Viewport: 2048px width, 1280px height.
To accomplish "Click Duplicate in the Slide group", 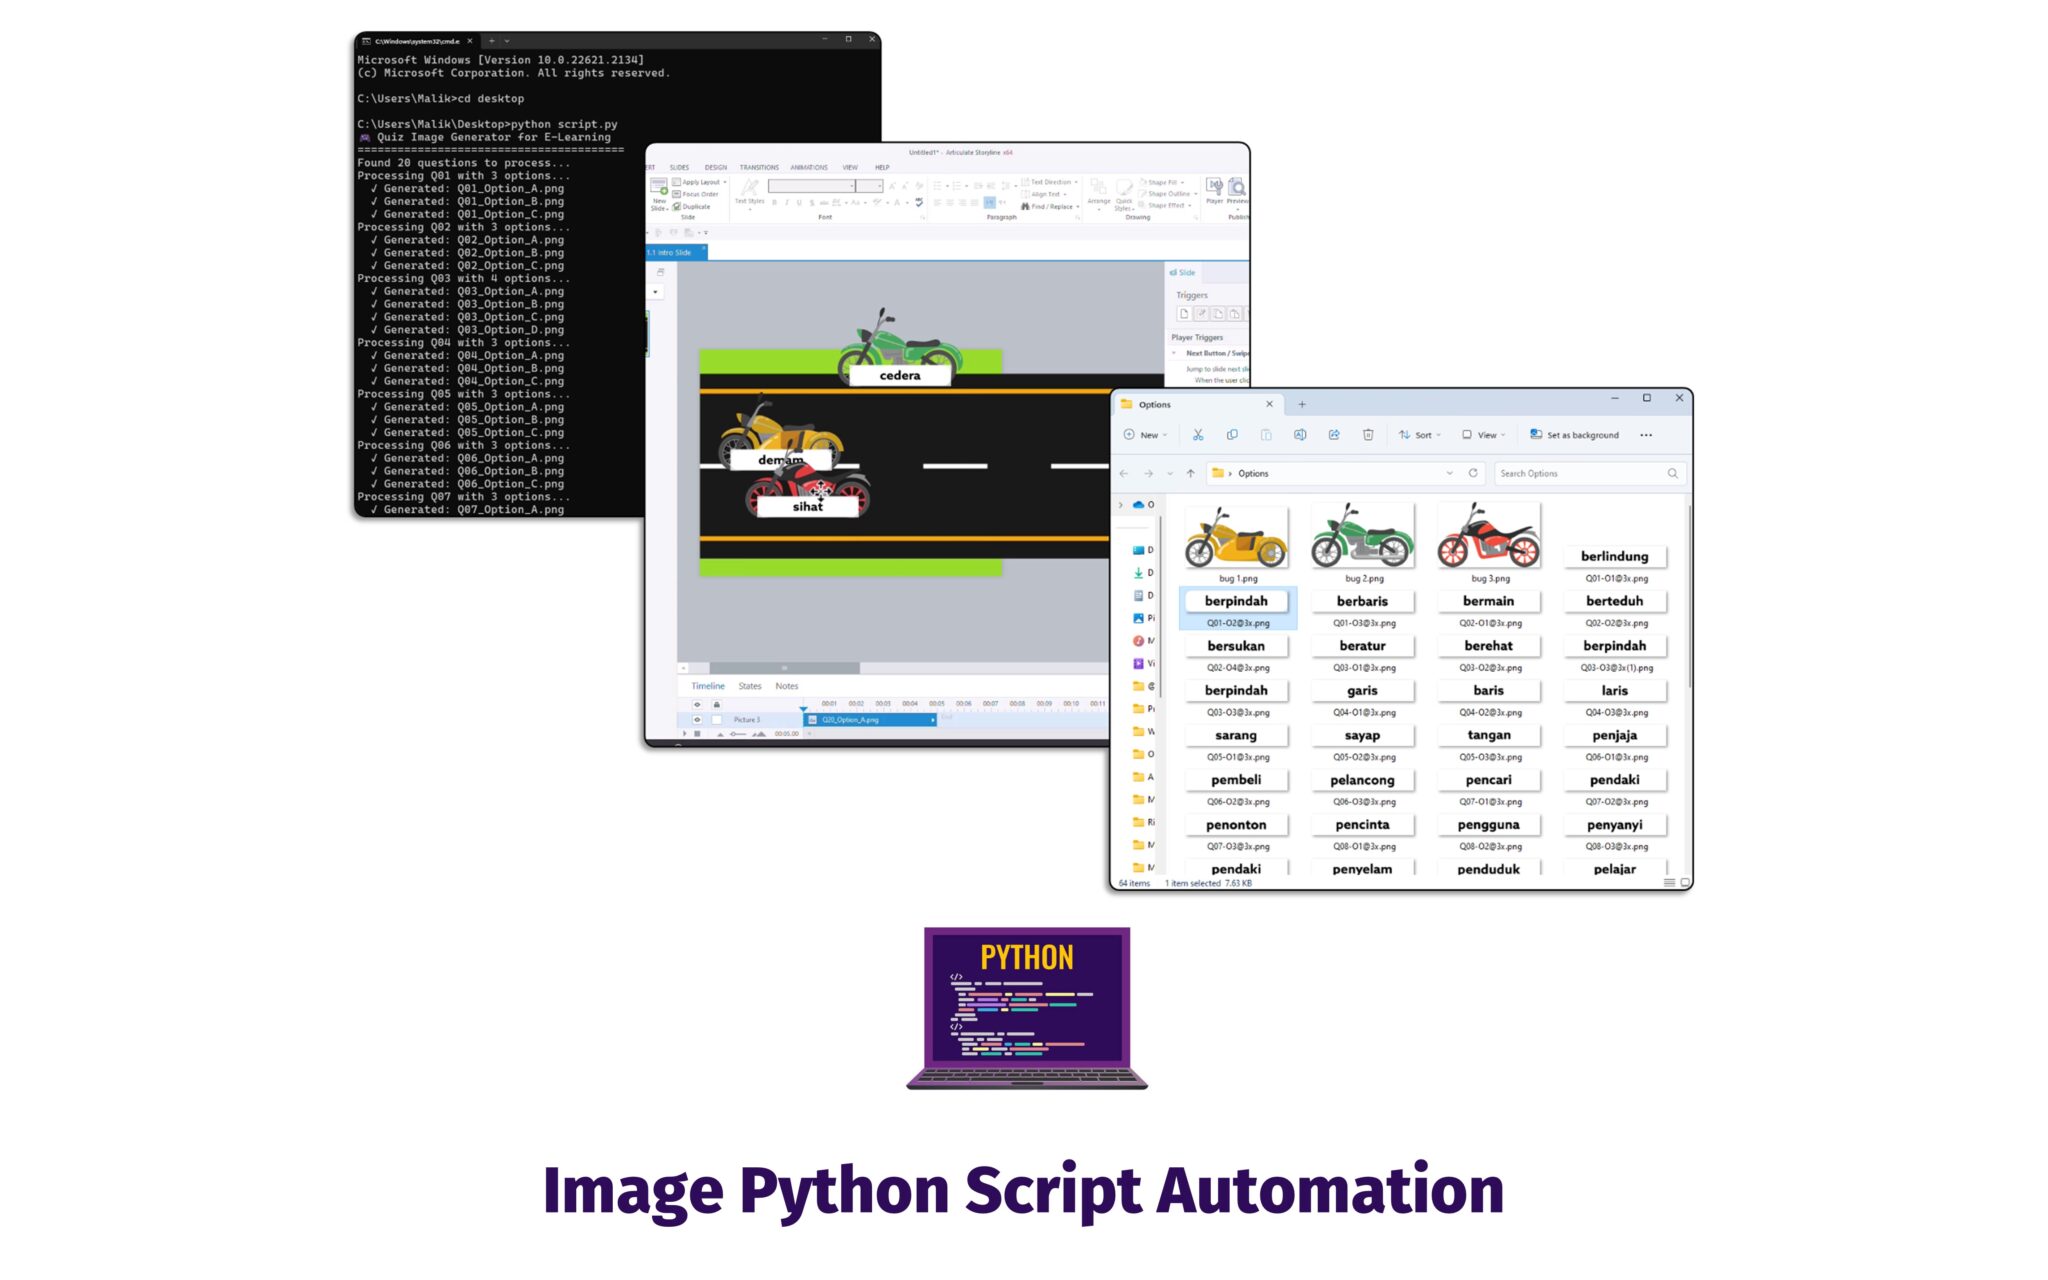I will [x=691, y=207].
